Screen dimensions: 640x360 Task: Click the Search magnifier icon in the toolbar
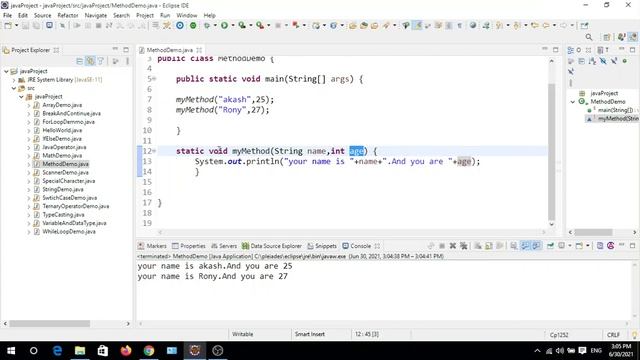(589, 37)
